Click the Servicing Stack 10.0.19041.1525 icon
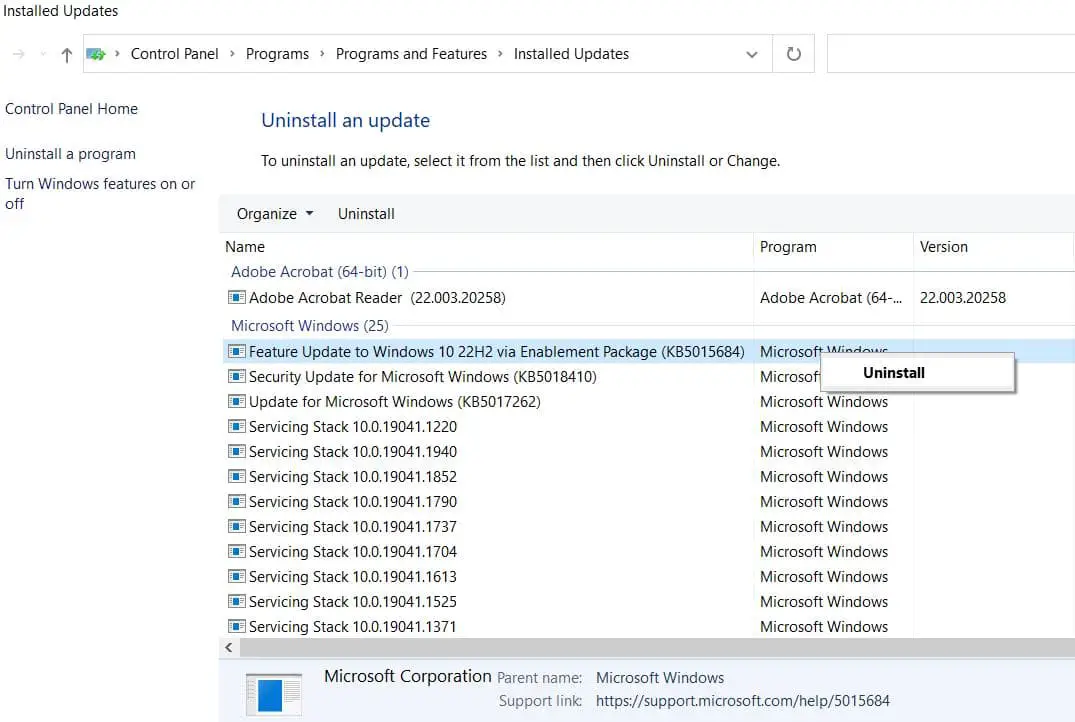 pyautogui.click(x=237, y=602)
